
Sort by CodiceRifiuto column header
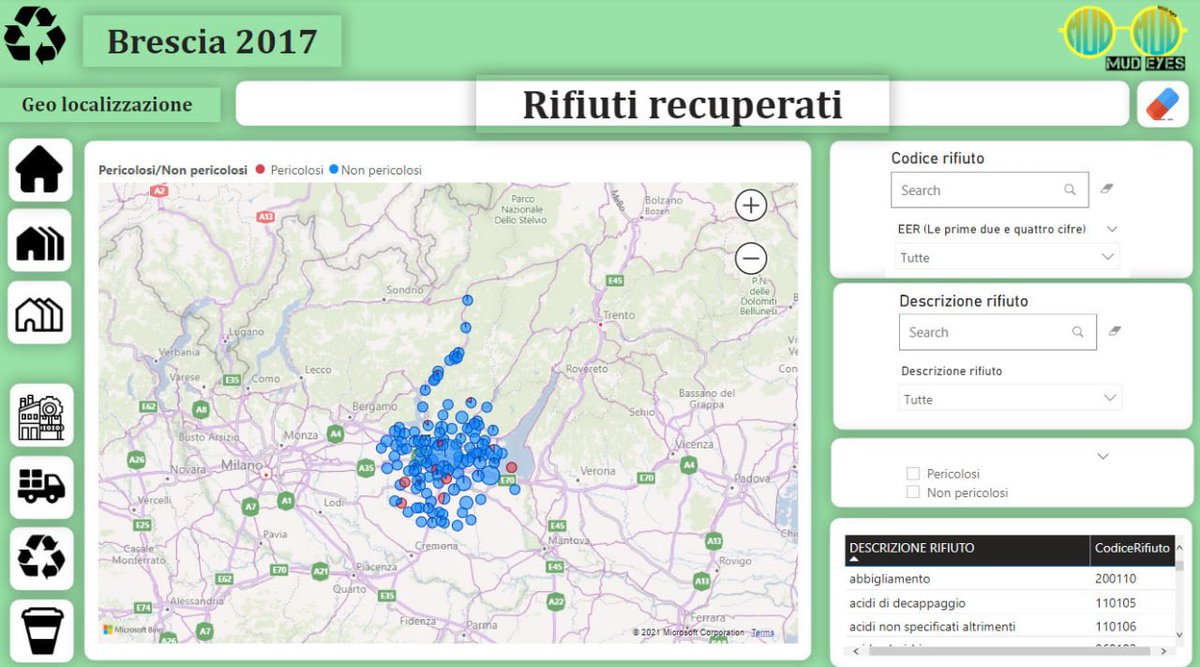tap(1132, 549)
